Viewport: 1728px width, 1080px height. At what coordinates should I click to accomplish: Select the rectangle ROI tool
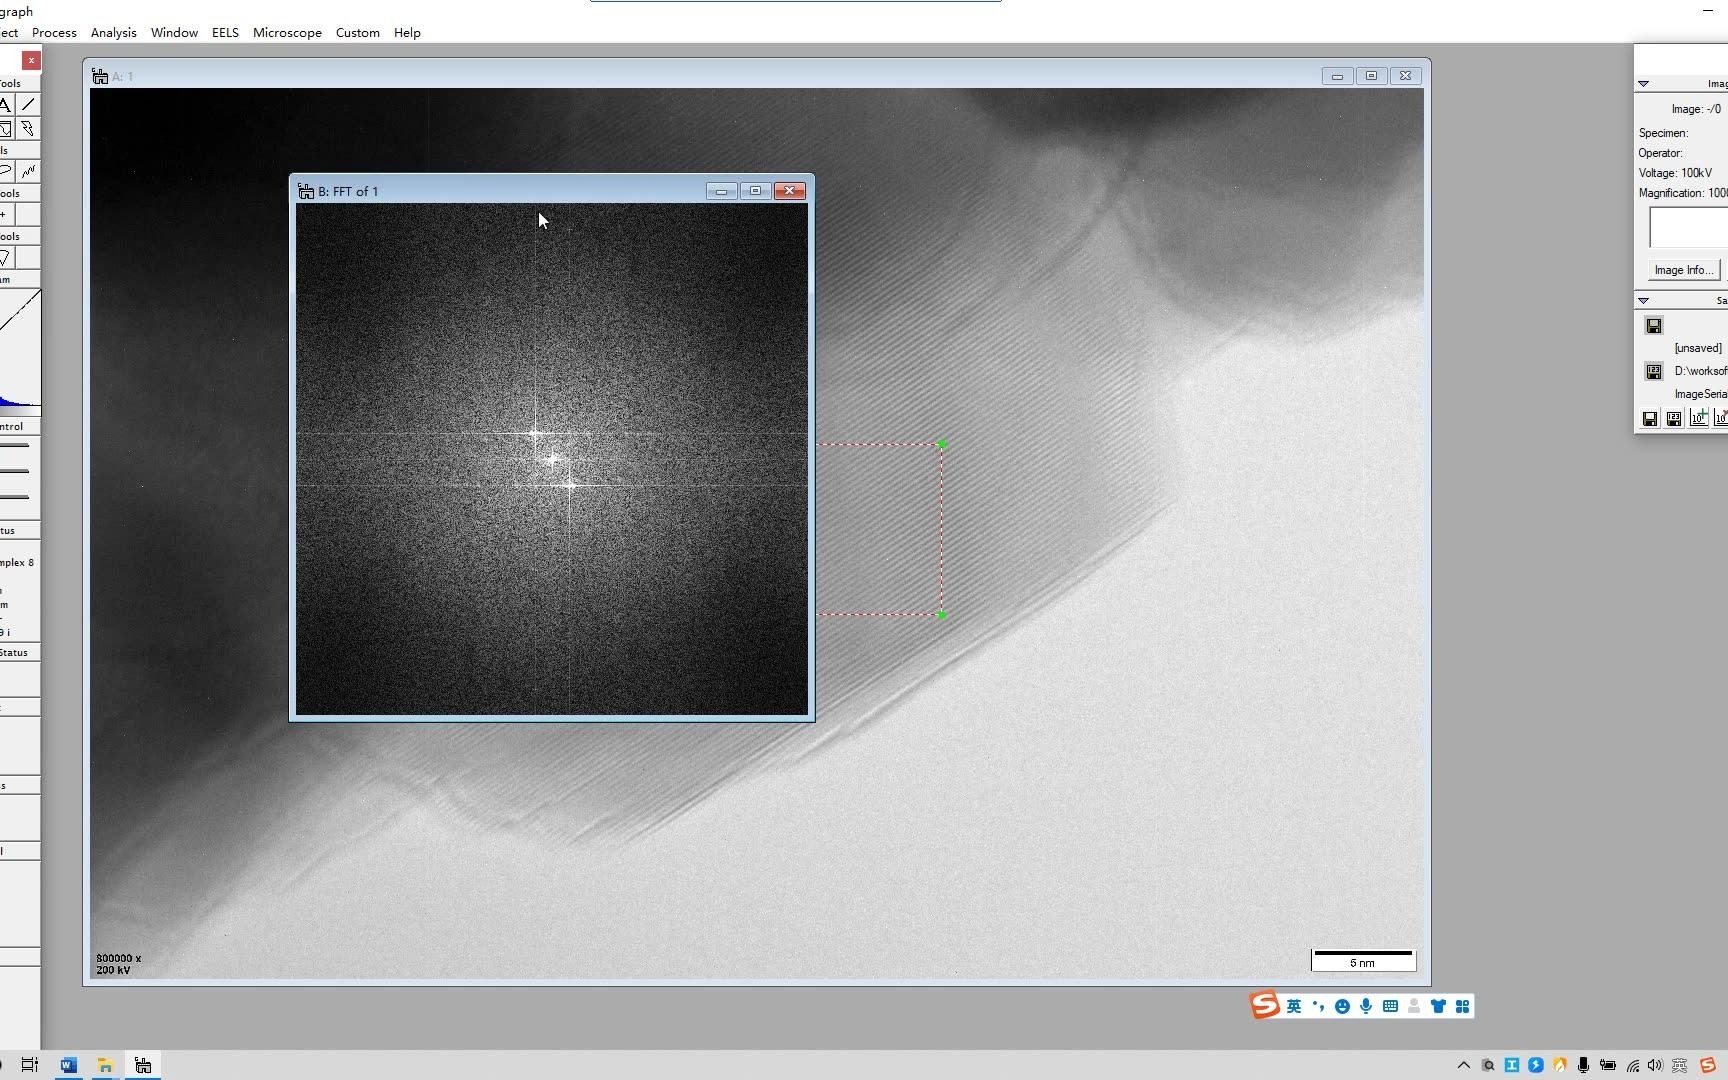coord(6,129)
